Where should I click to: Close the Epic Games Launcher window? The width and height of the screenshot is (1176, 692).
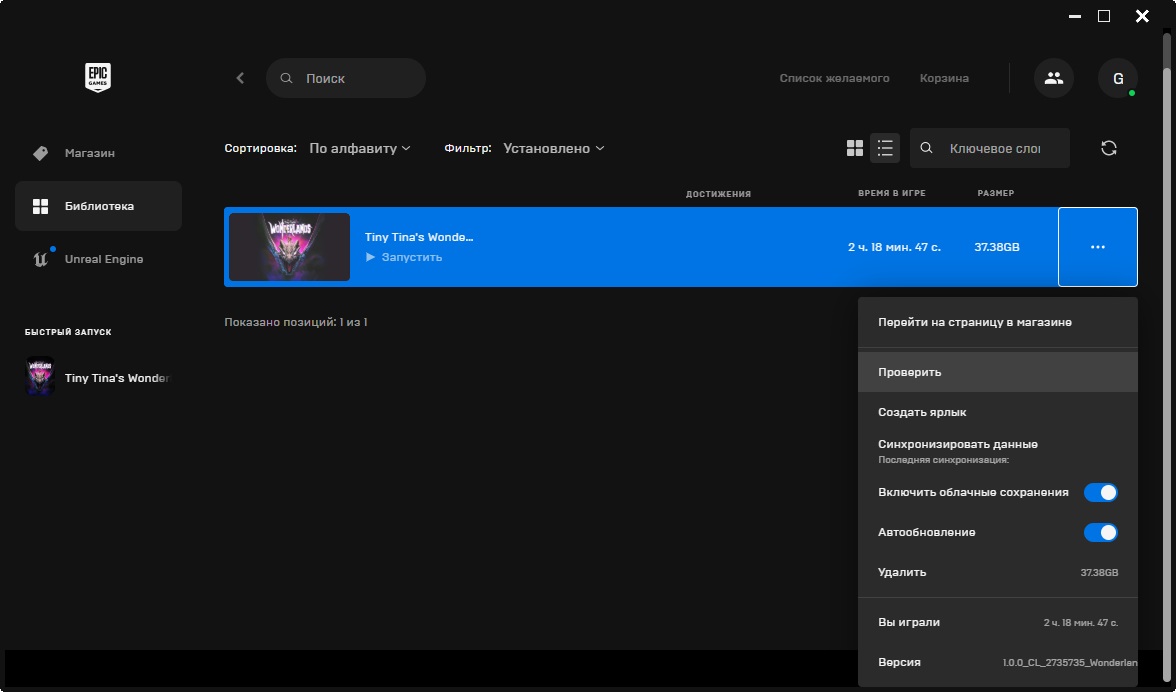(x=1142, y=16)
